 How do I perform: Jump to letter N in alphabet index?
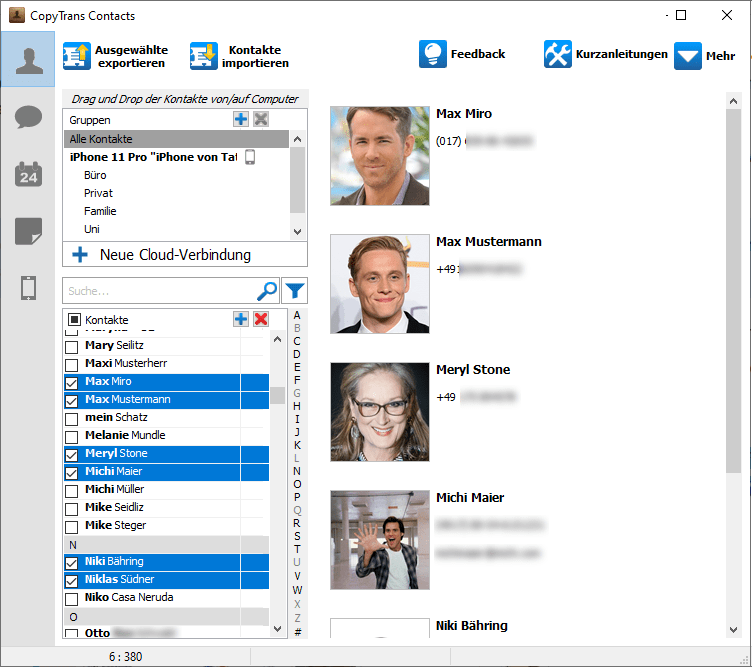pyautogui.click(x=297, y=471)
